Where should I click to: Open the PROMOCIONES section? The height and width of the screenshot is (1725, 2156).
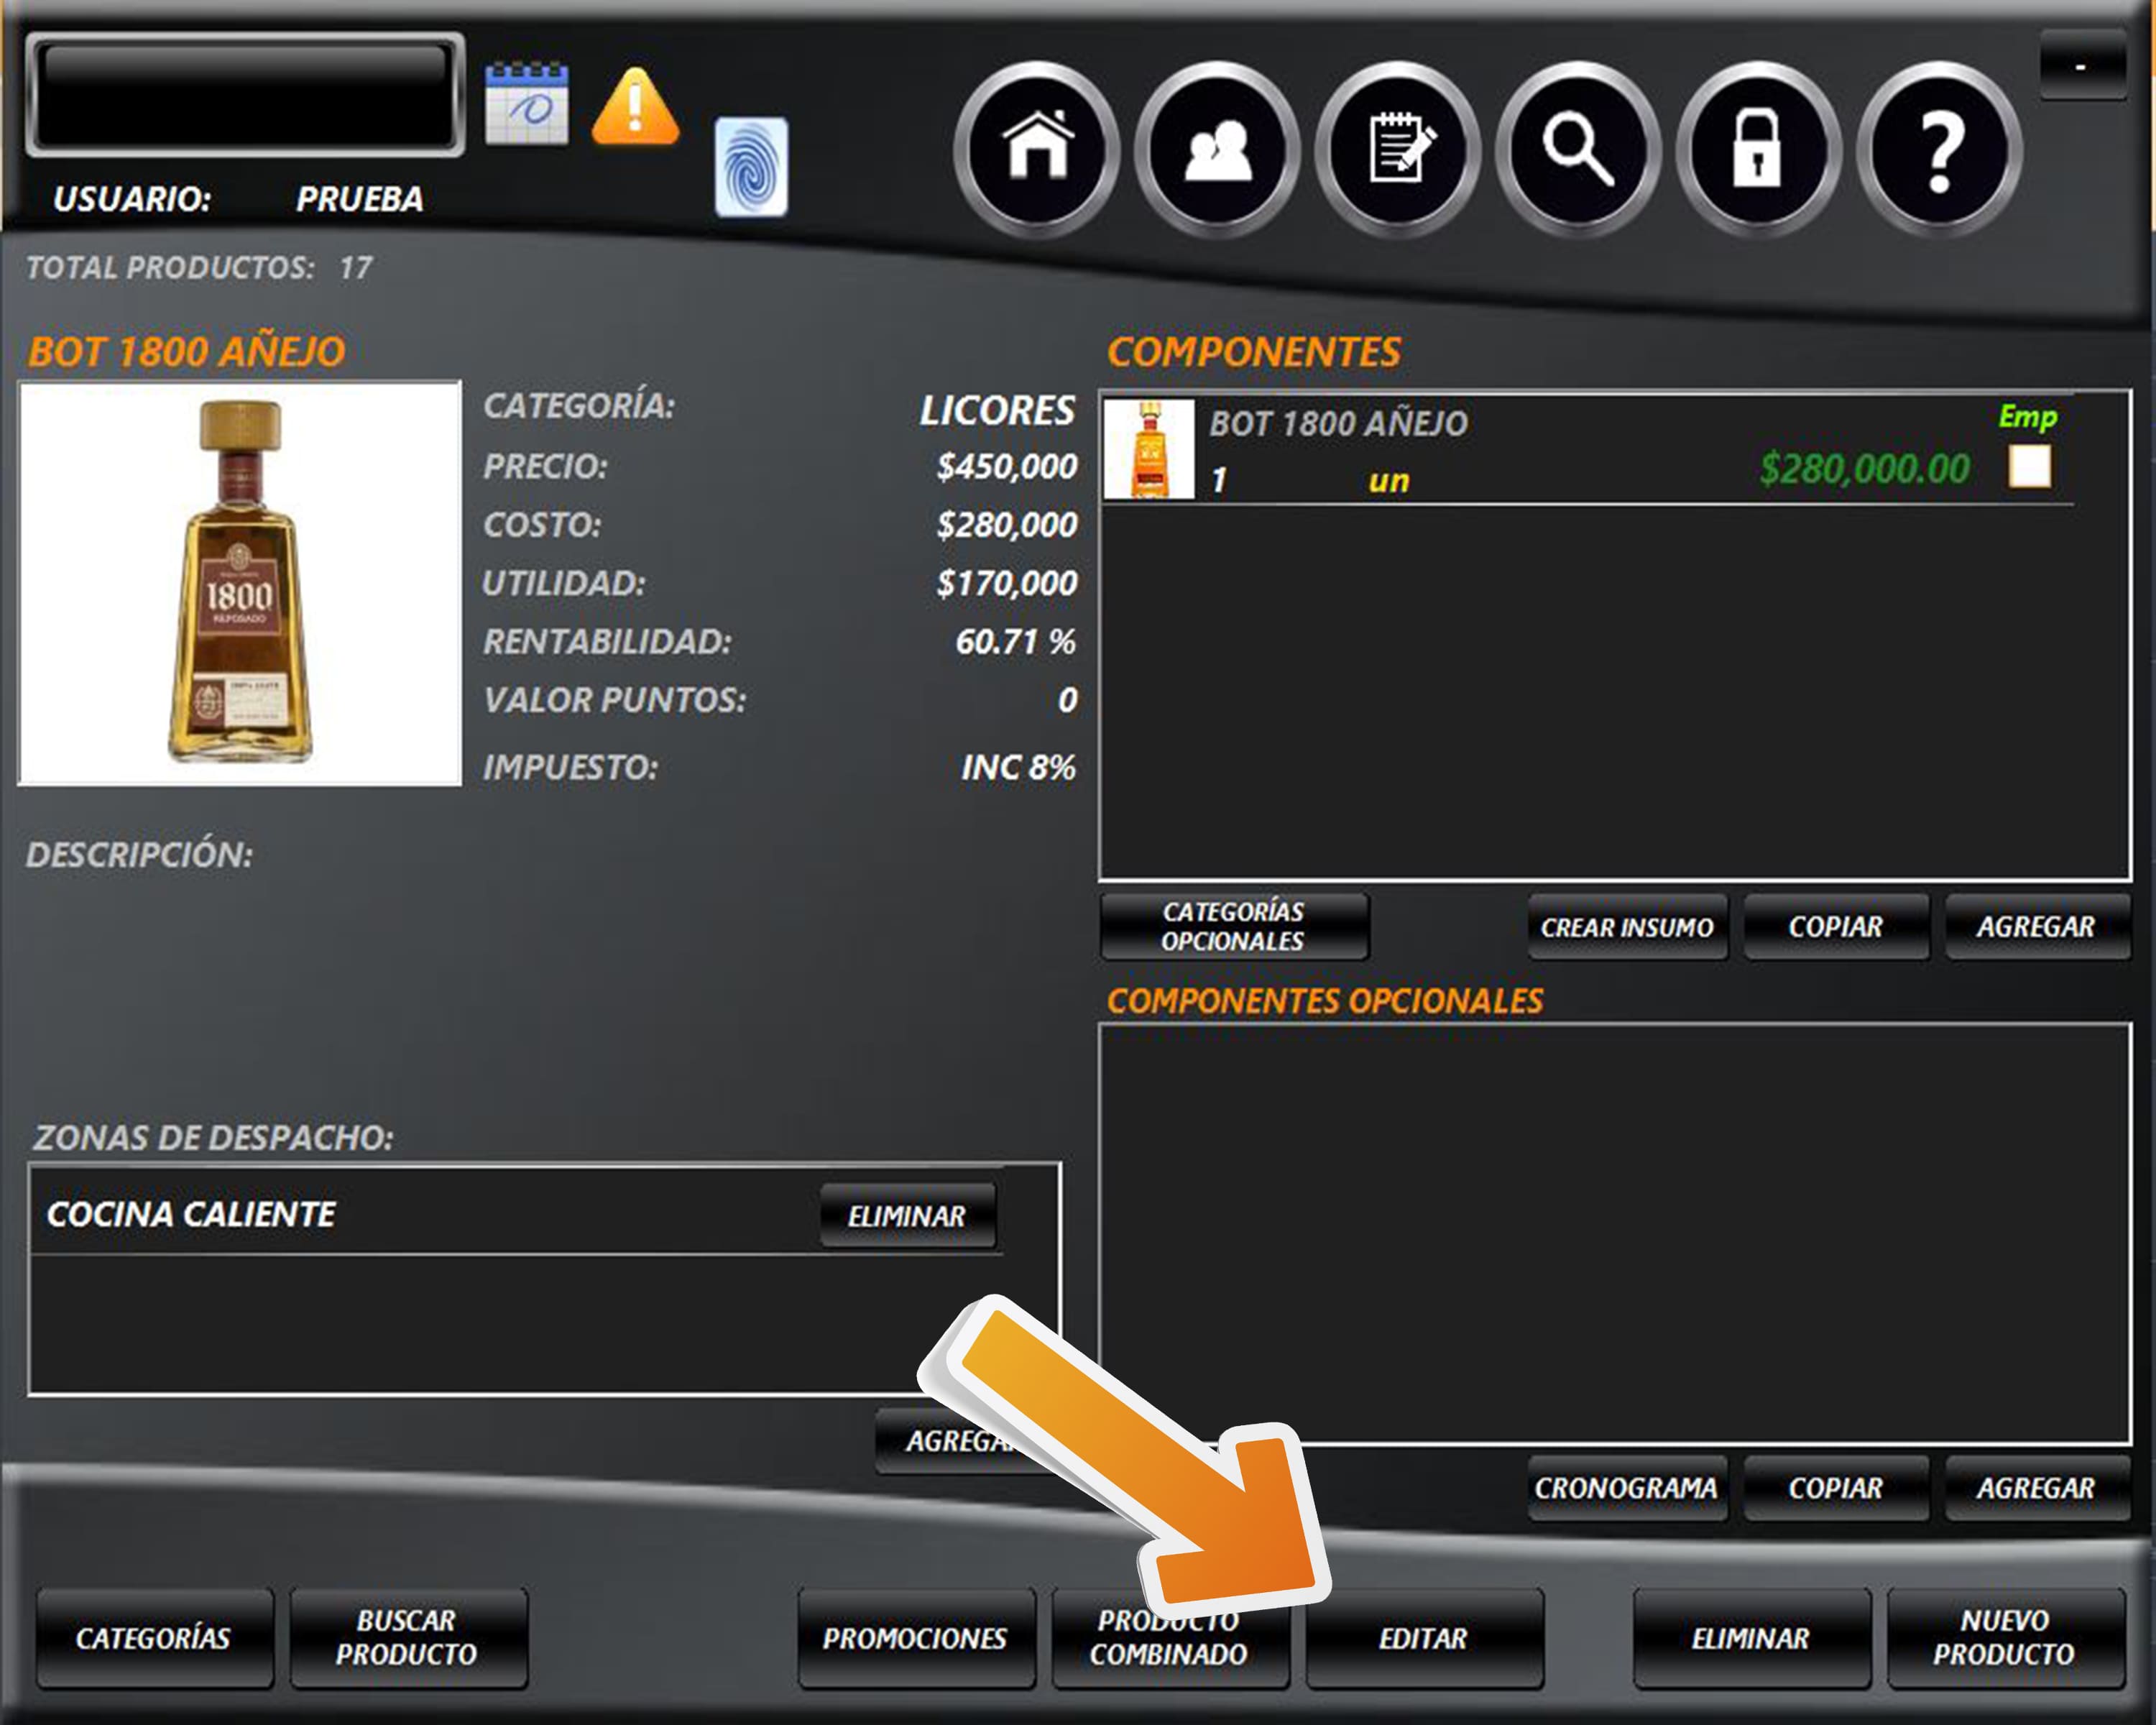[x=915, y=1639]
